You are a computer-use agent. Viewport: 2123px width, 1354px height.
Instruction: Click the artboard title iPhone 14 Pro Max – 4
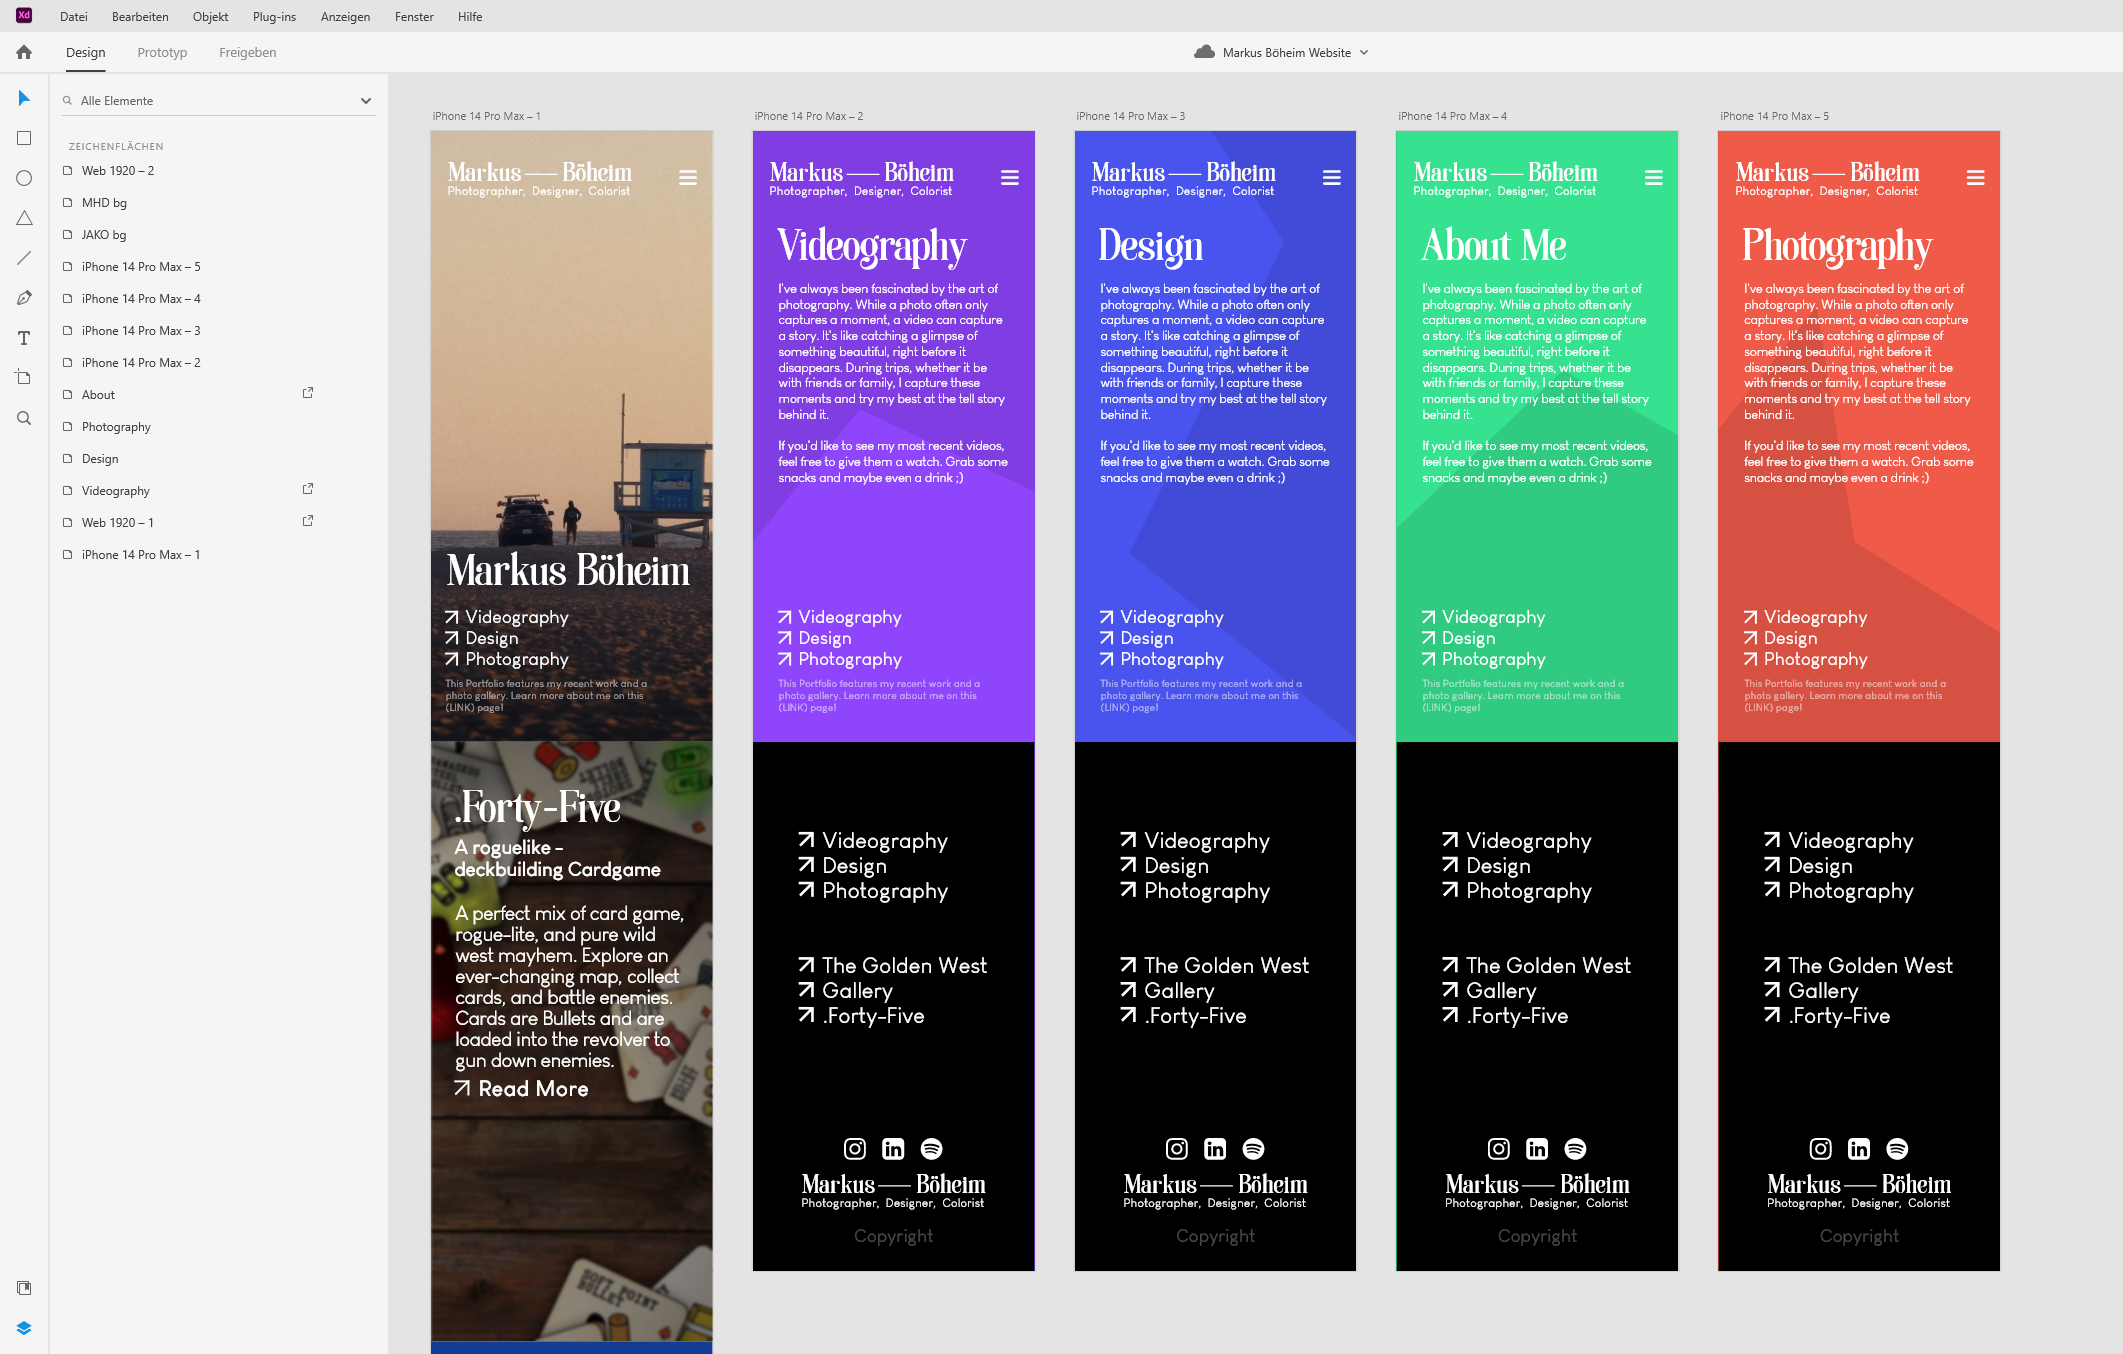click(1452, 116)
